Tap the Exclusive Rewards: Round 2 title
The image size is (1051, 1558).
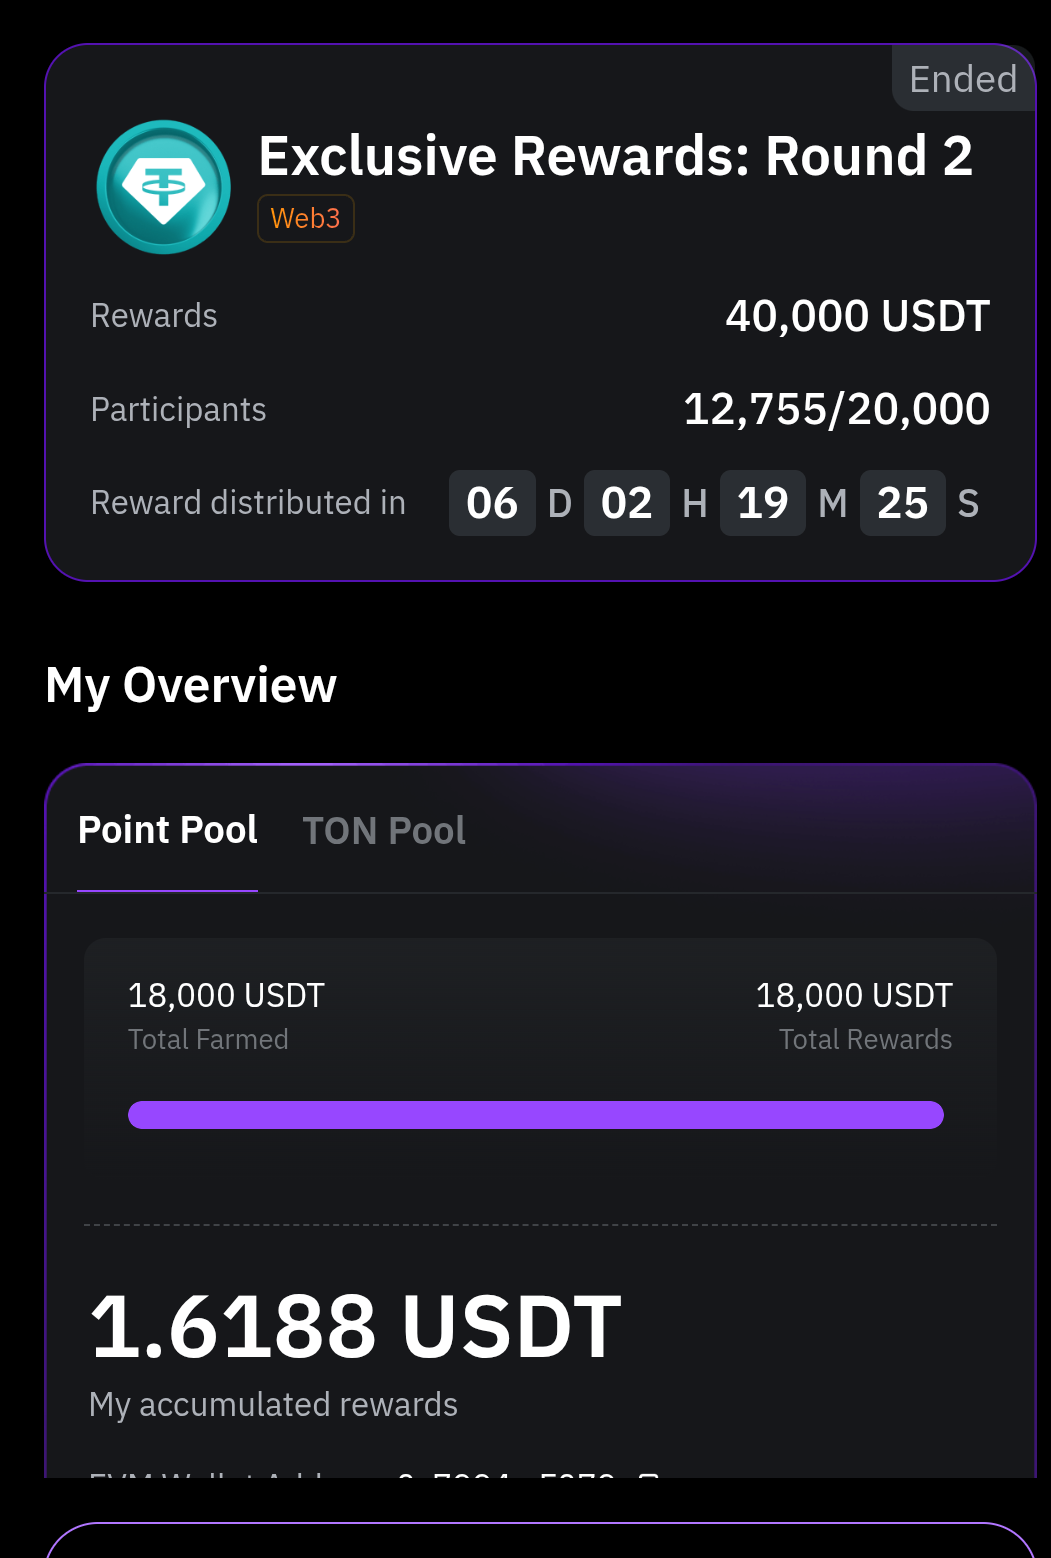point(615,157)
